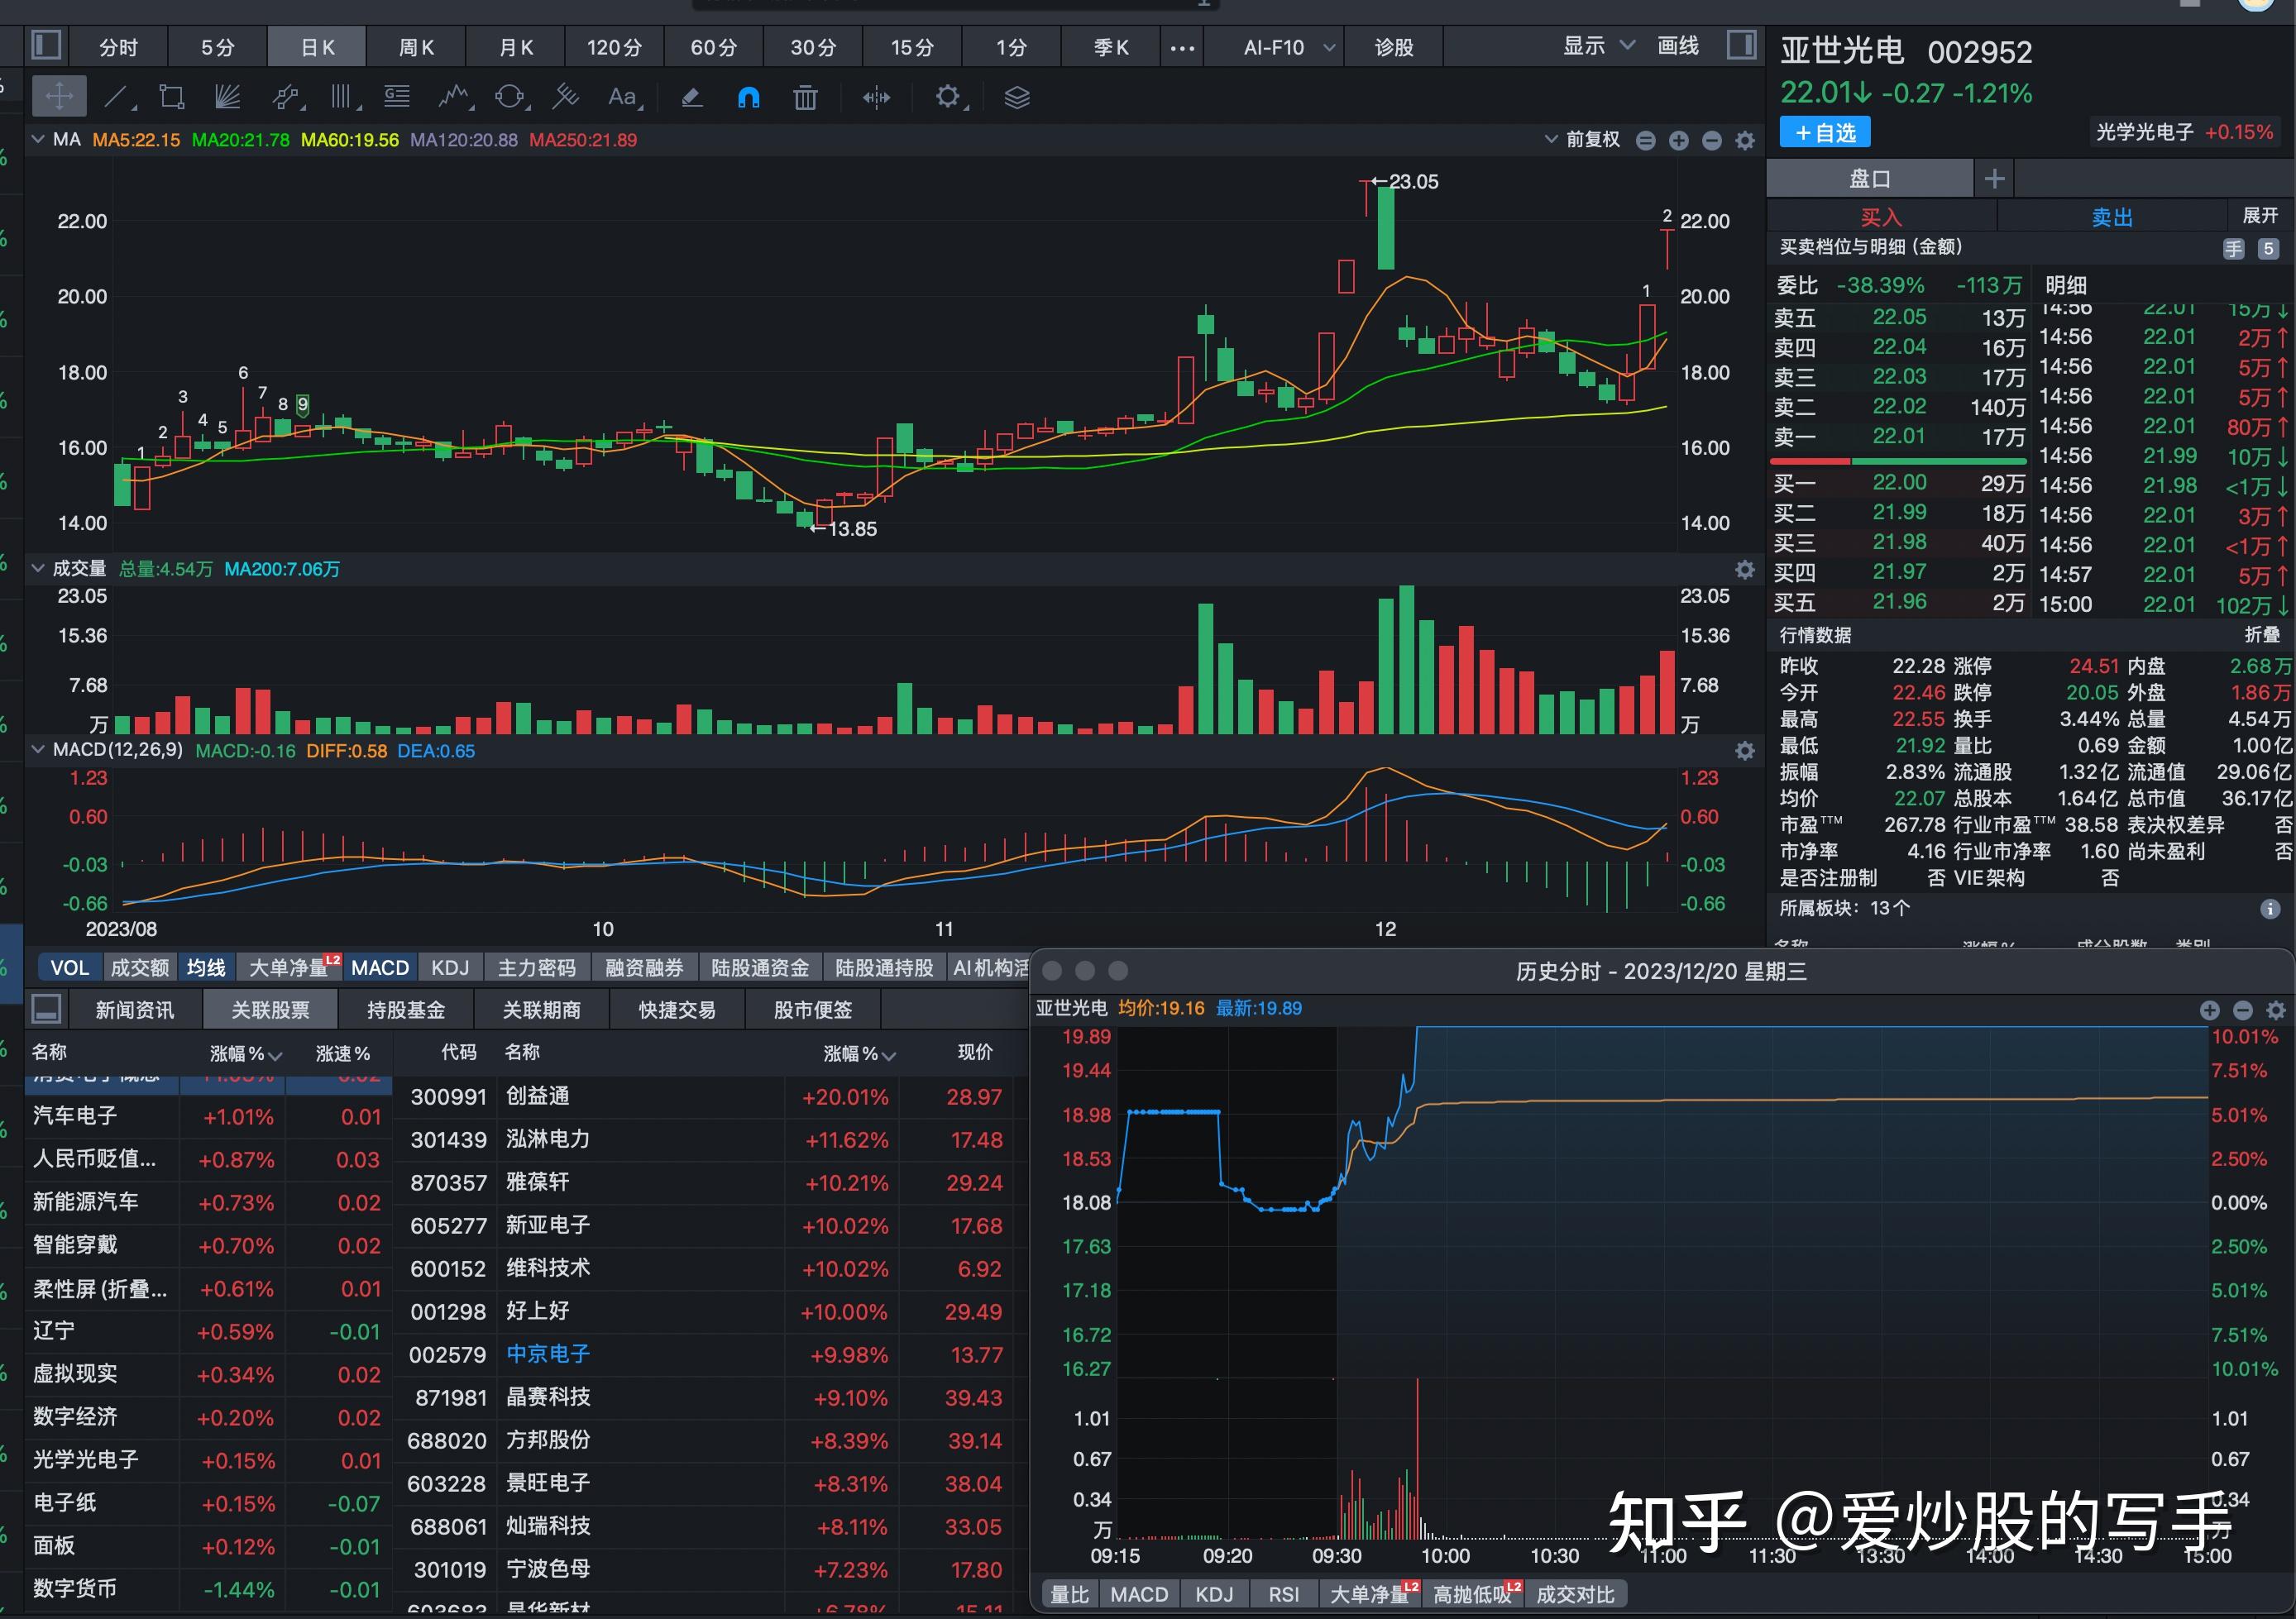Open the 新闻资讯 news tab
The height and width of the screenshot is (1619, 2296).
click(x=135, y=1009)
